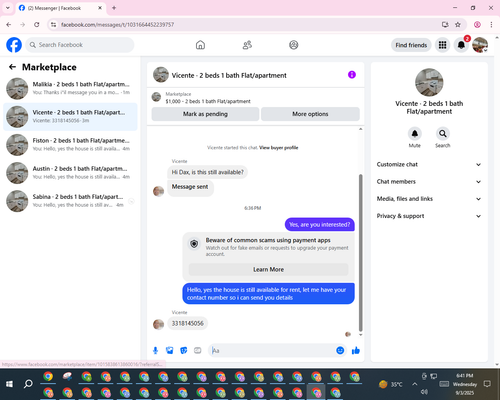500x400 pixels.
Task: Click the chat scrollbar thumb
Action: click(360, 253)
